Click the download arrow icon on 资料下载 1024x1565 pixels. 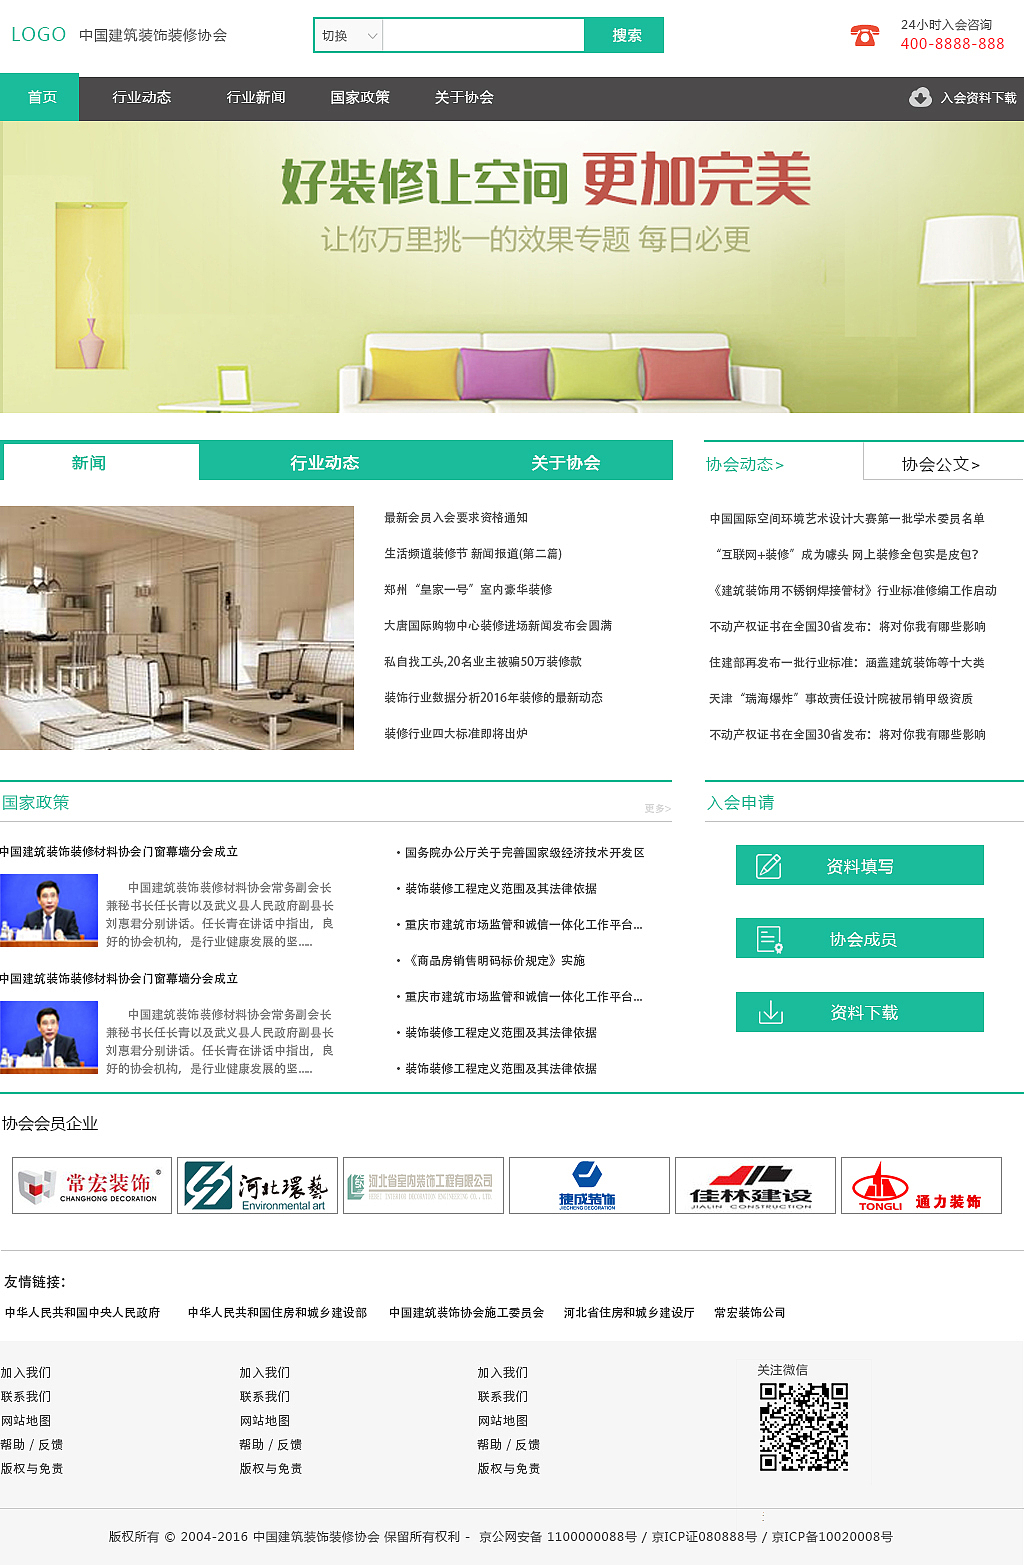point(770,1012)
